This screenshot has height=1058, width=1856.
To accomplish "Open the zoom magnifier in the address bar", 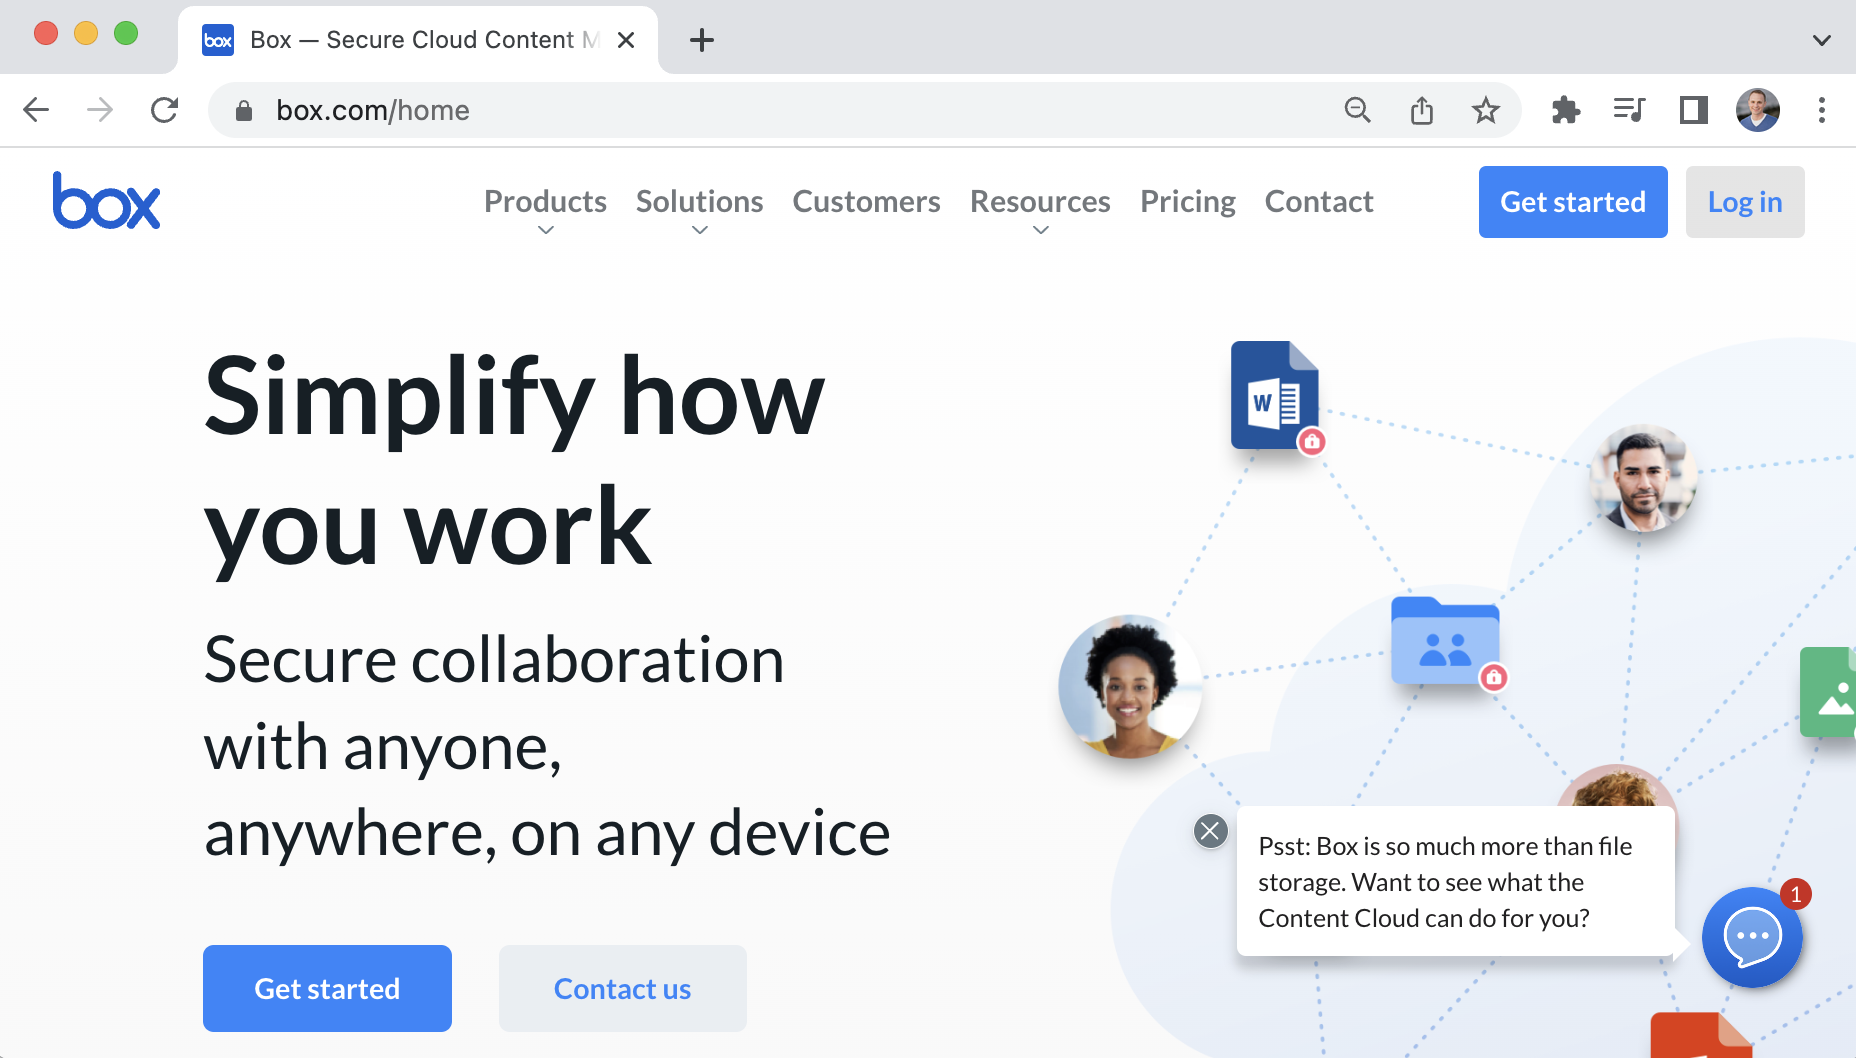I will 1357,110.
